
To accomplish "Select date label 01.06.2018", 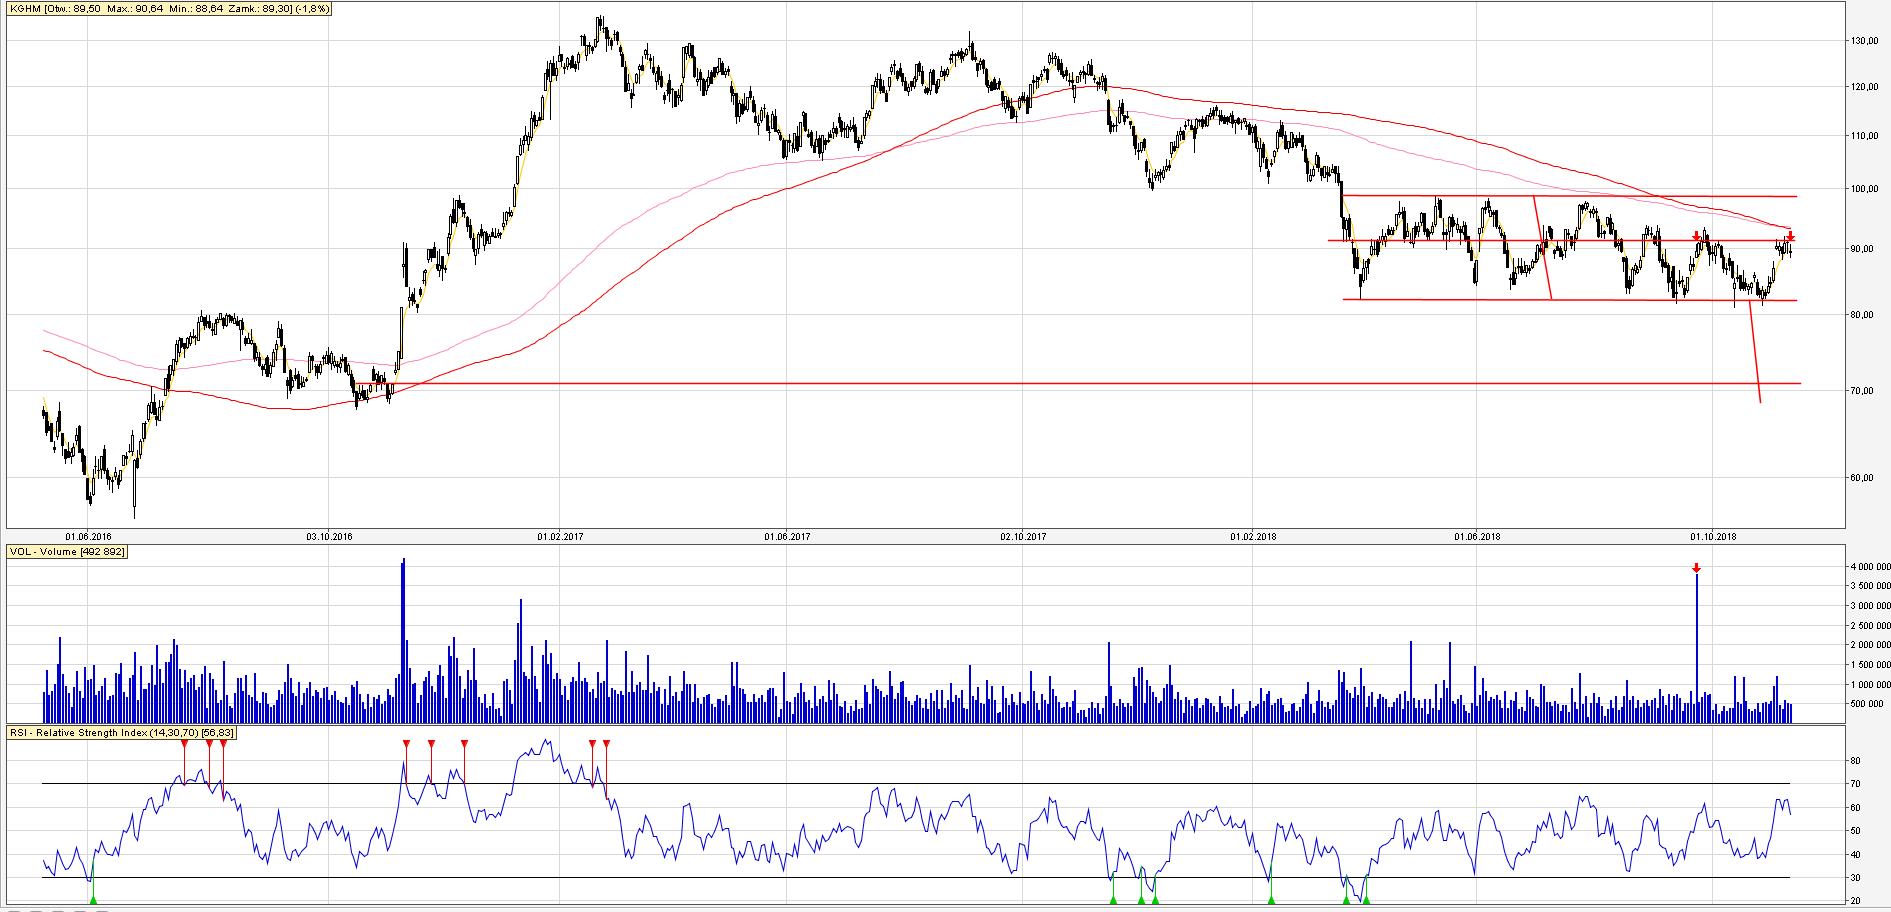I will click(1477, 537).
